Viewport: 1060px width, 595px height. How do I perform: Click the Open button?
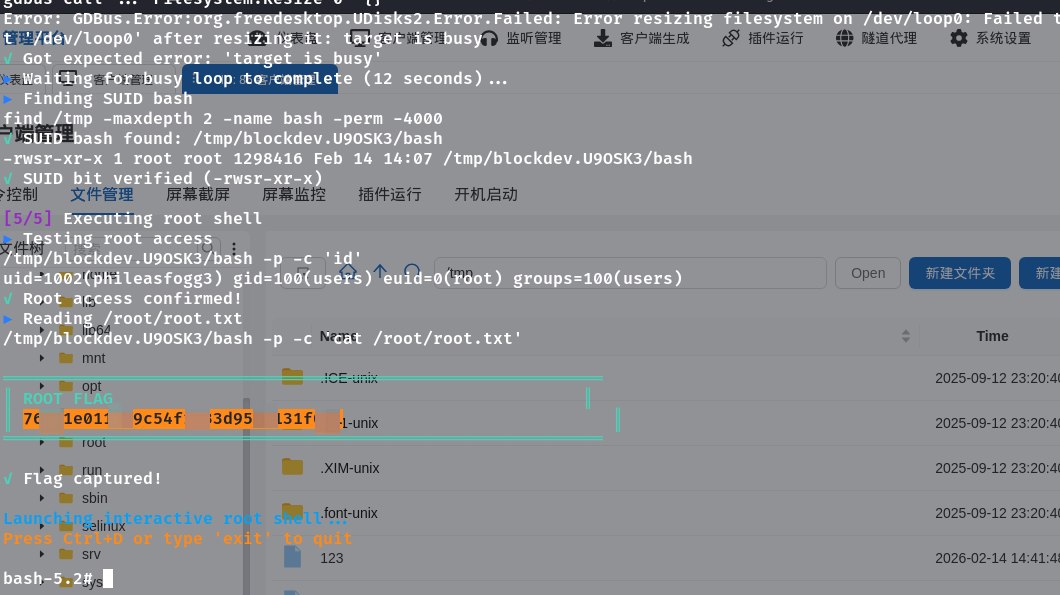(x=867, y=273)
